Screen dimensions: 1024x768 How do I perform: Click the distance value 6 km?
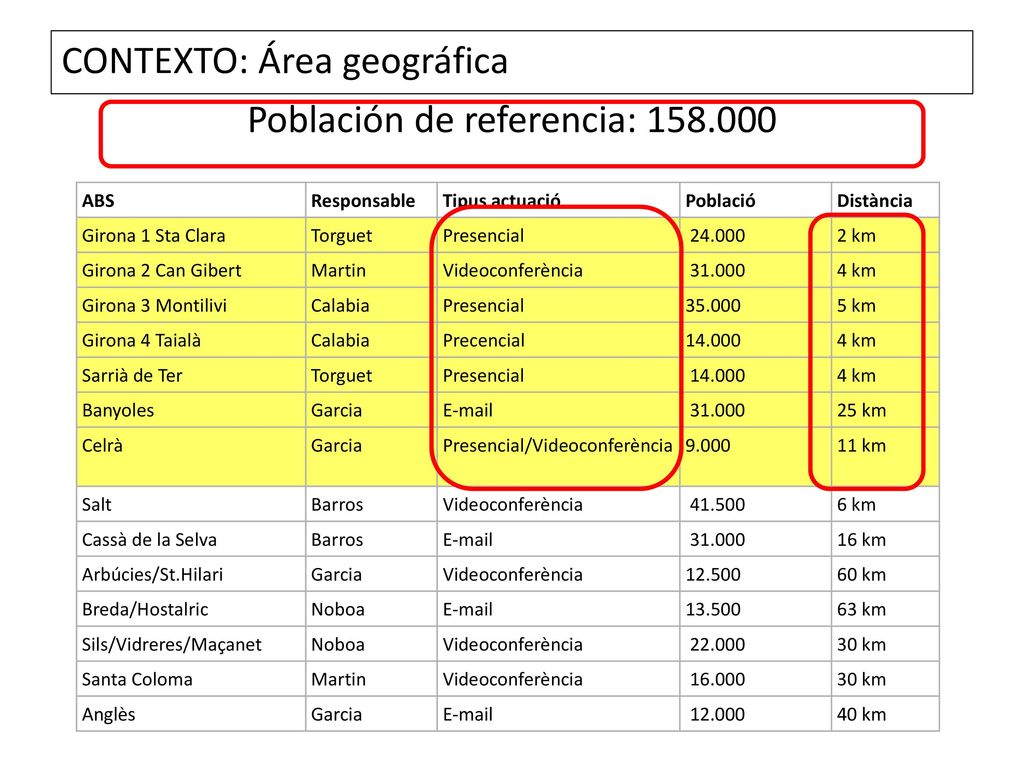point(856,504)
